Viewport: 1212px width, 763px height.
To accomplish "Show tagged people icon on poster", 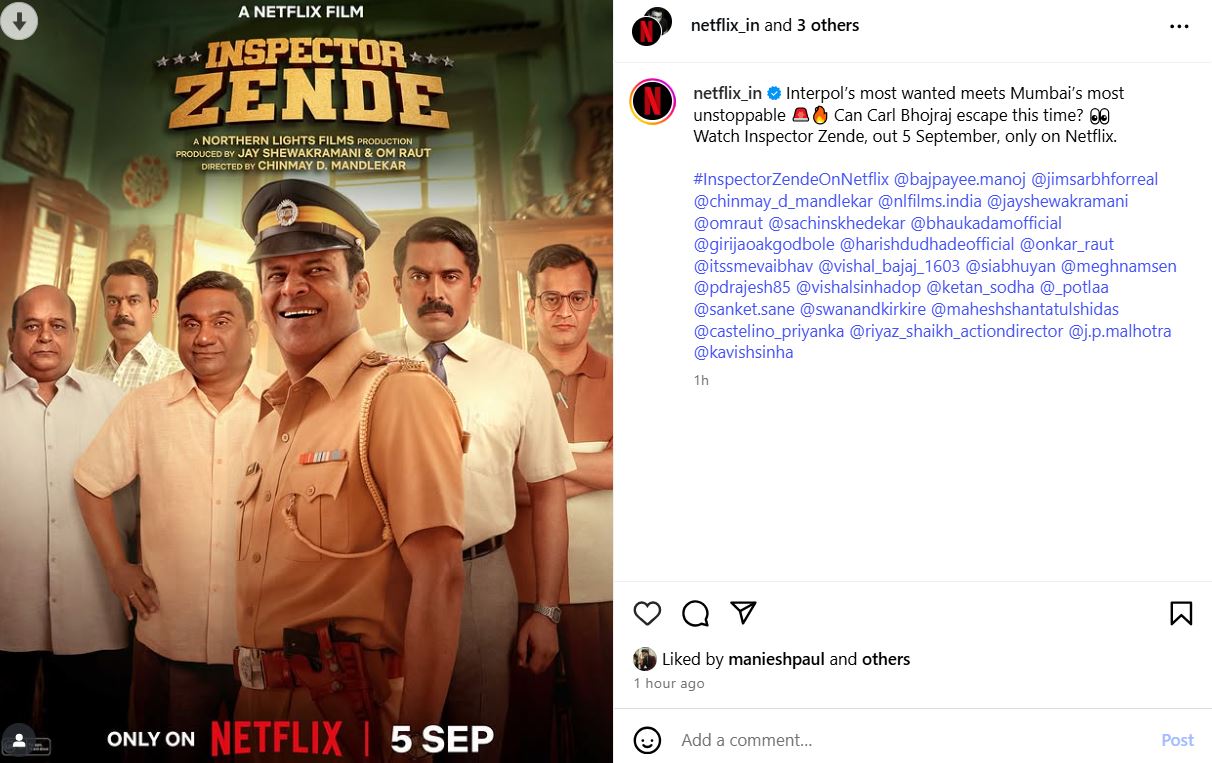I will [18, 741].
